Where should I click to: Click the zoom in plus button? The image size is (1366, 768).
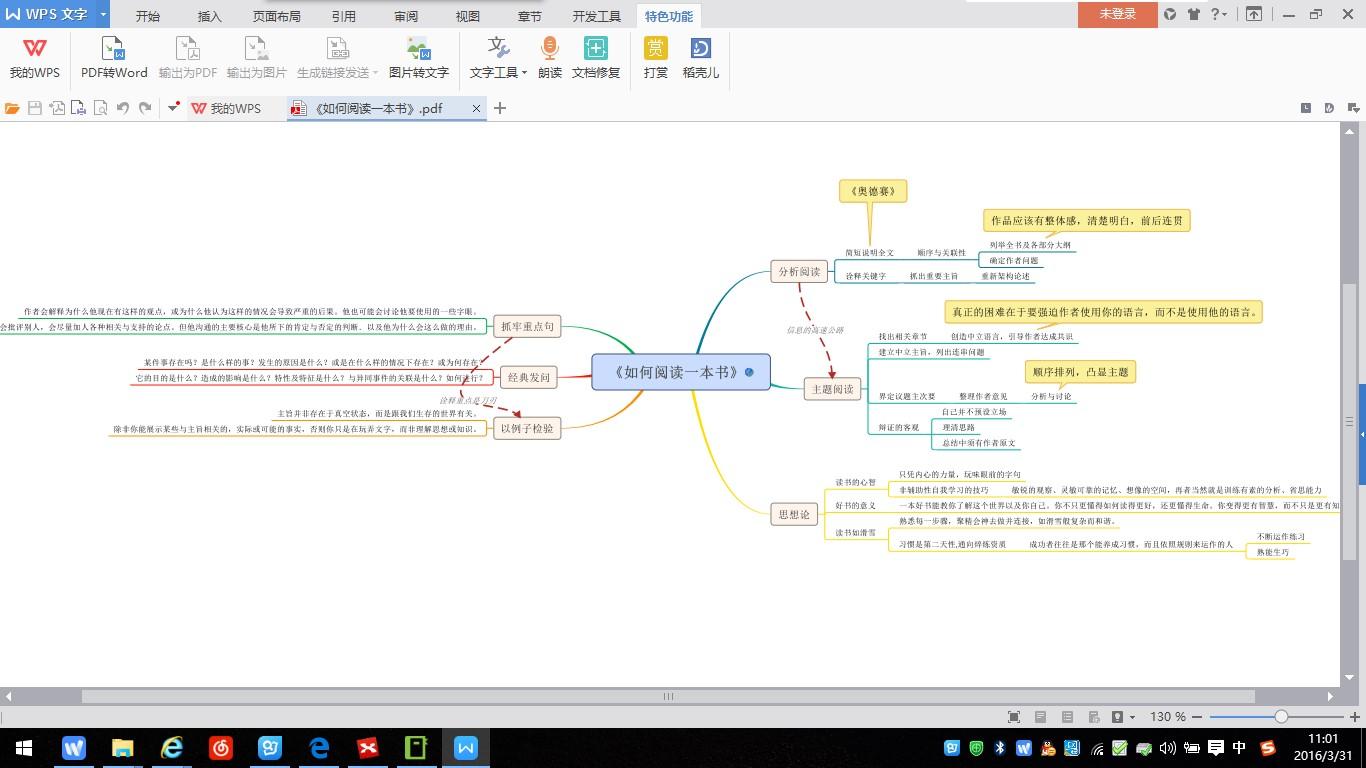[x=1355, y=717]
